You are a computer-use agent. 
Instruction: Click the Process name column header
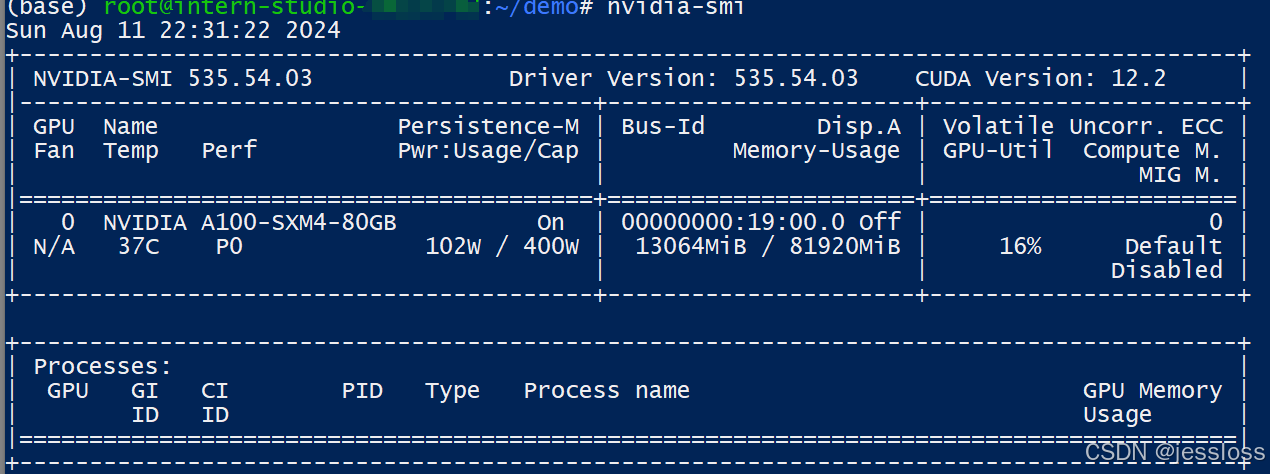(607, 390)
